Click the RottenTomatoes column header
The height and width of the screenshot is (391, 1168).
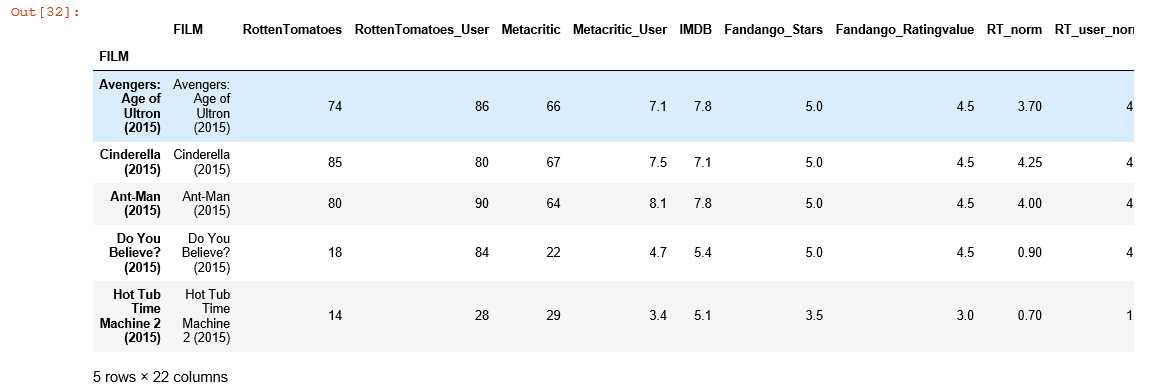pyautogui.click(x=292, y=30)
